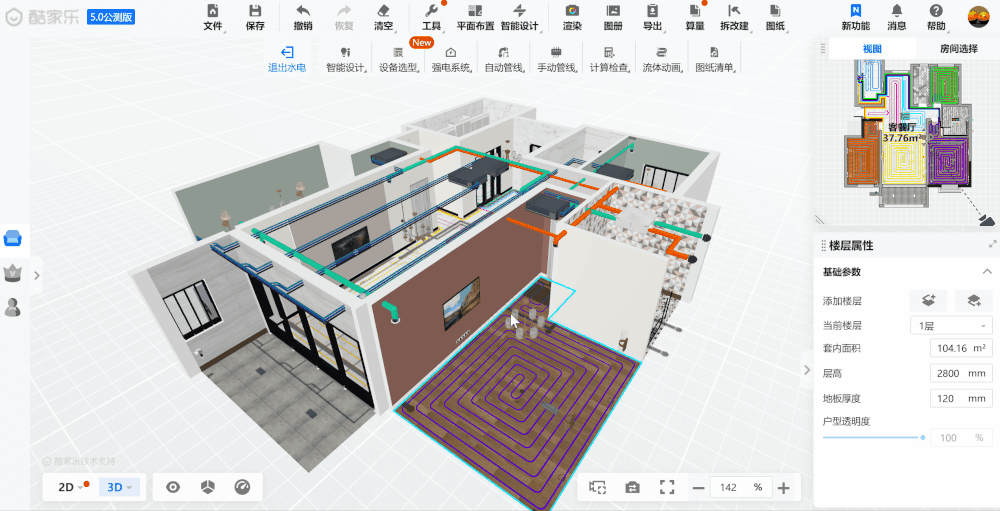The height and width of the screenshot is (511, 1000).
Task: Switch to 房间选择 tab
Action: (958, 48)
